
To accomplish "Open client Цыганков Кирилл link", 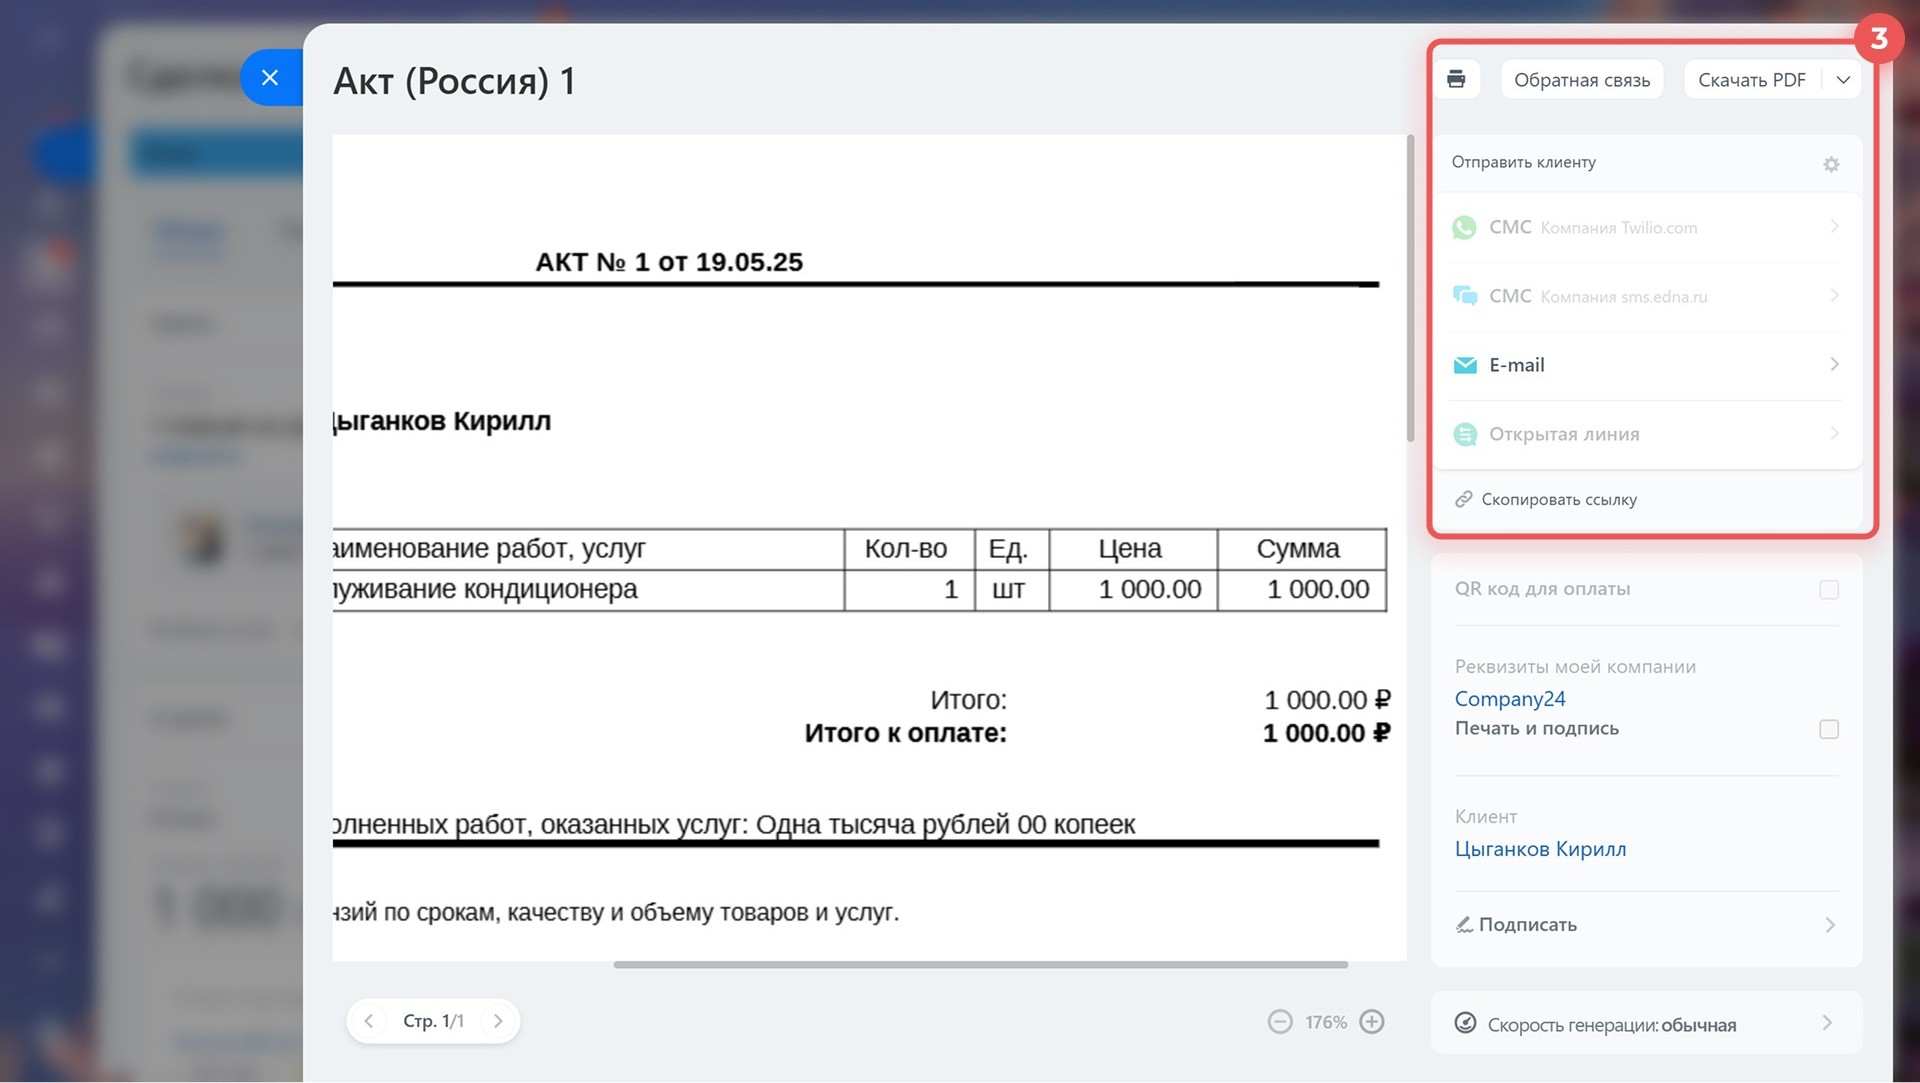I will (x=1539, y=849).
